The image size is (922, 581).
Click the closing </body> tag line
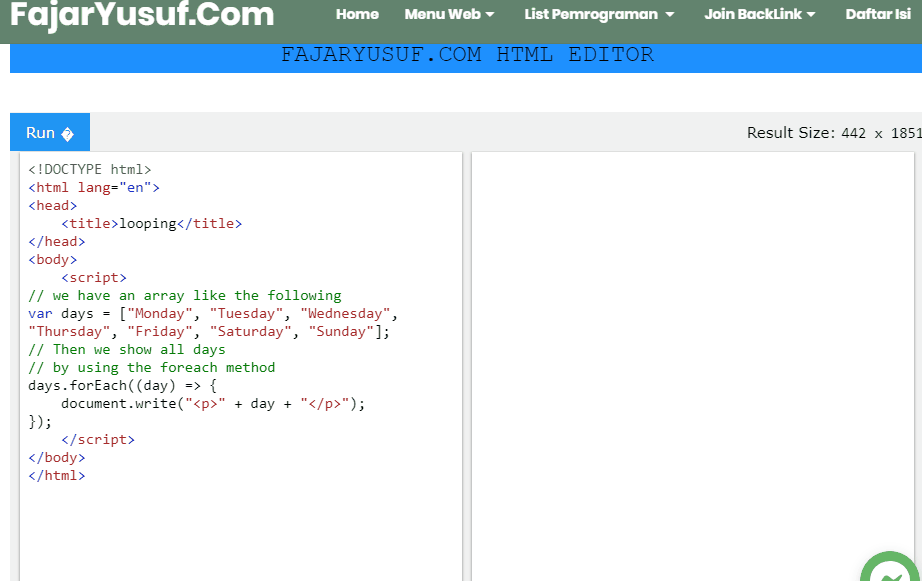coord(56,458)
